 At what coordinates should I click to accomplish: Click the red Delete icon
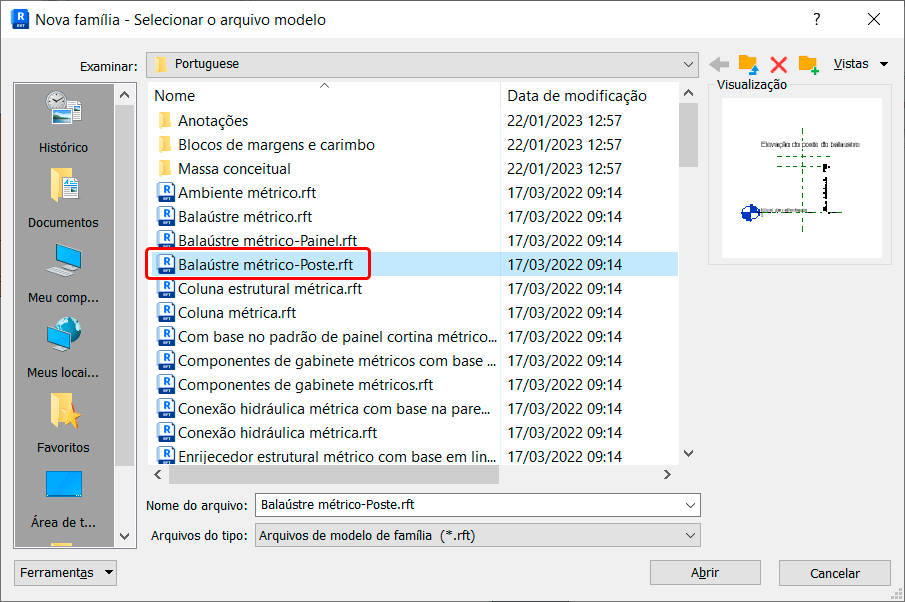pos(778,64)
